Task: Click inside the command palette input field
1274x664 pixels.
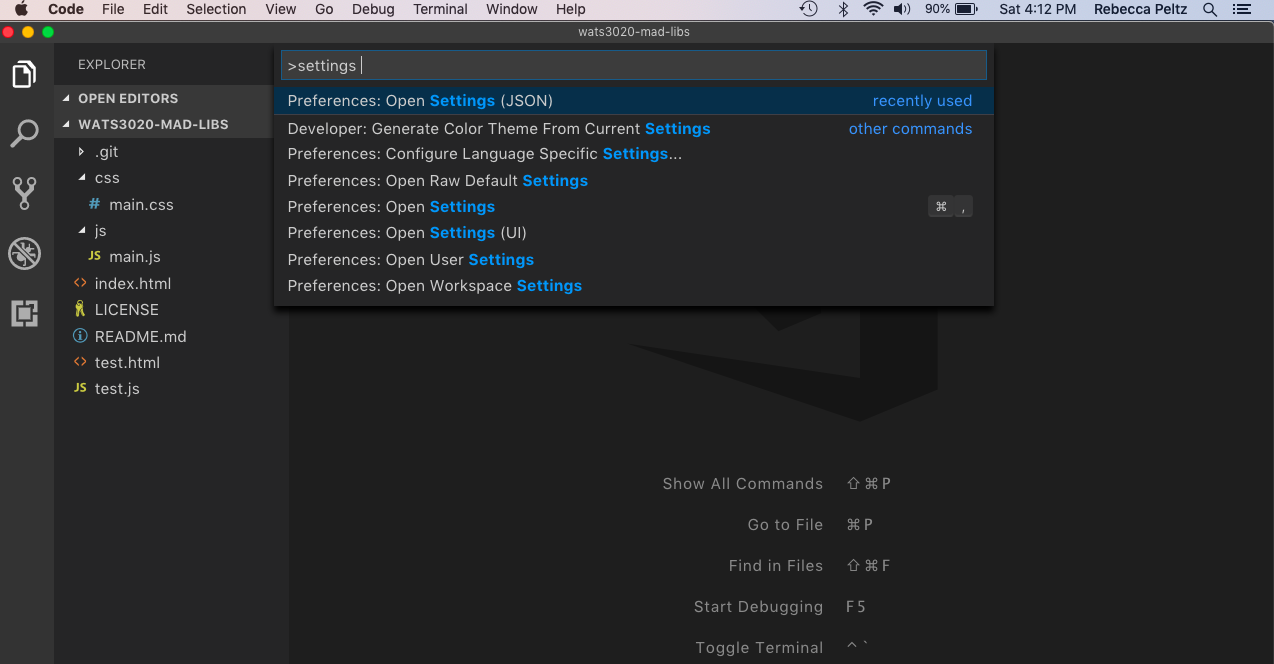Action: click(633, 64)
